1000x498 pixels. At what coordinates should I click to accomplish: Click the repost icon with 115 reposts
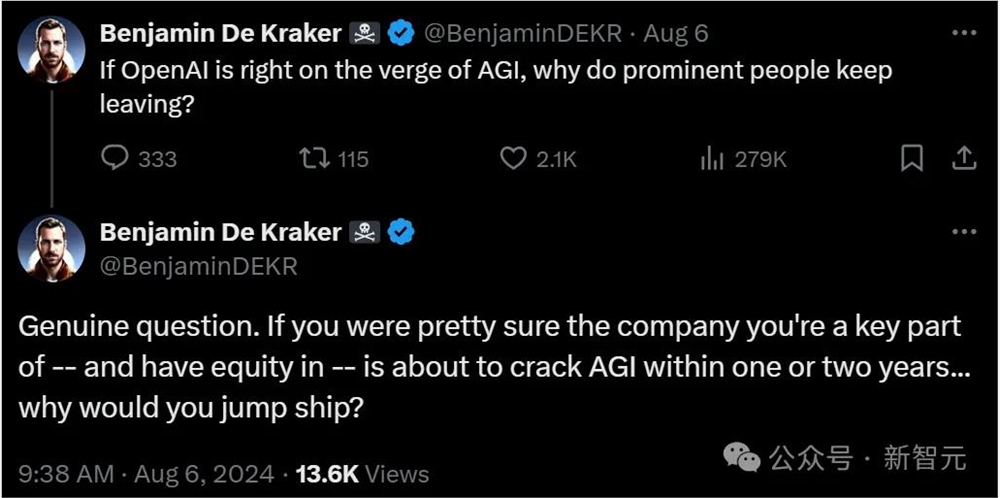click(315, 158)
